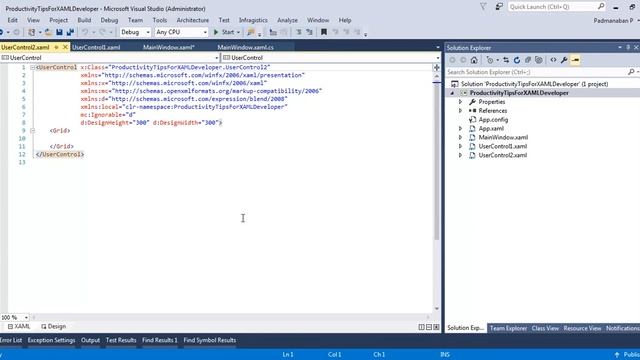Image resolution: width=640 pixels, height=360 pixels.
Task: Click Sync with Active Document icon
Action: click(x=506, y=60)
